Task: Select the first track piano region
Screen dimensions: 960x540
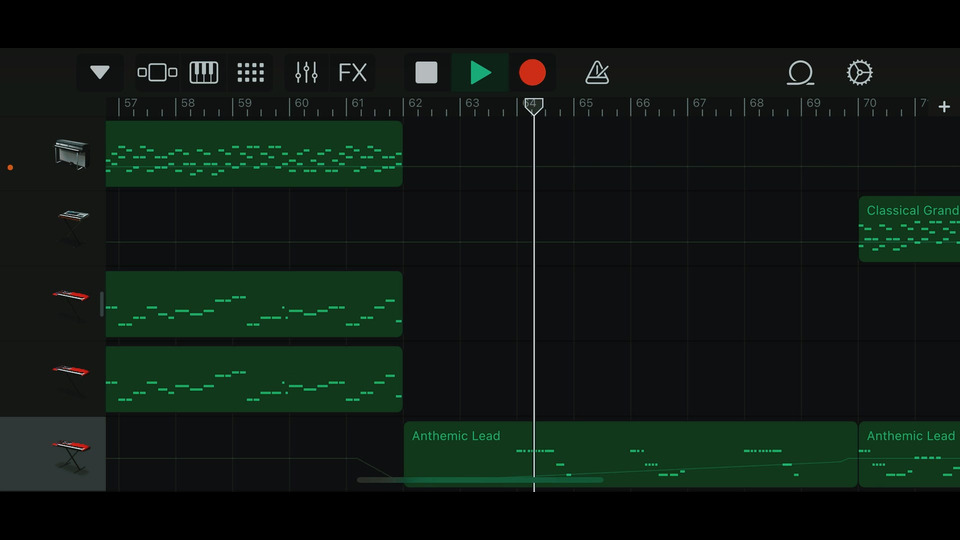Action: (254, 154)
